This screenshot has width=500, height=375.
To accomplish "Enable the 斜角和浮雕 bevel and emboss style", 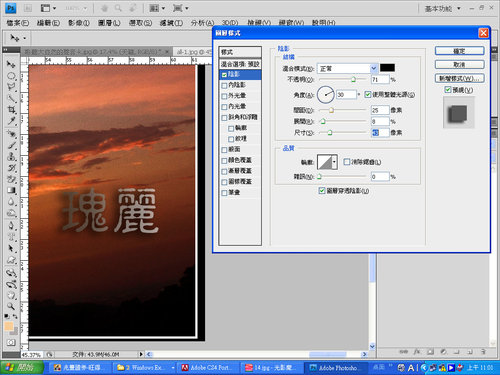I will tap(224, 118).
